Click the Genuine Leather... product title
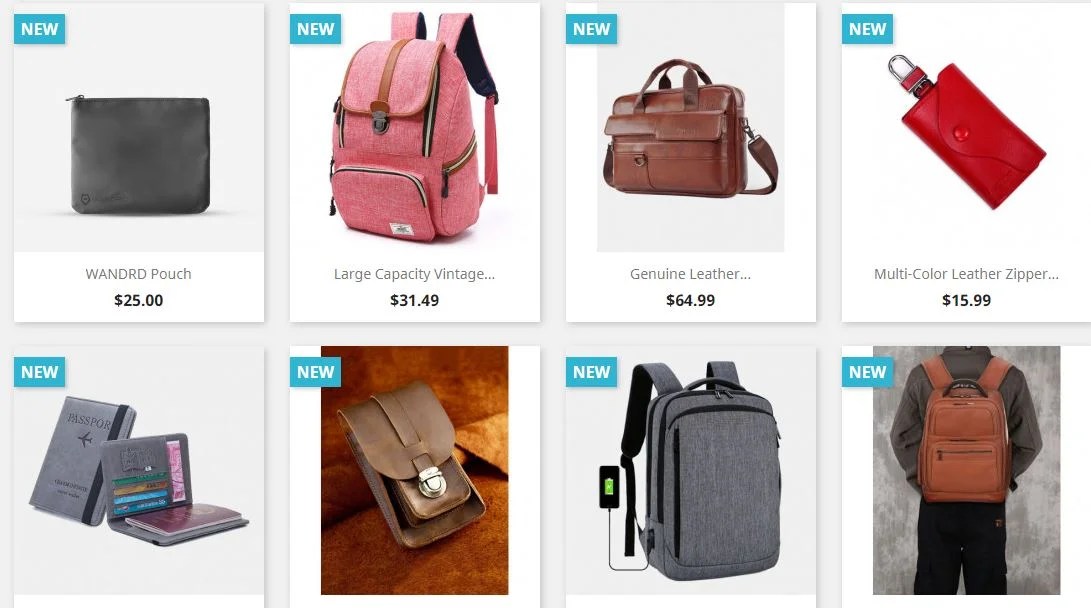Image resolution: width=1091 pixels, height=608 pixels. (690, 274)
